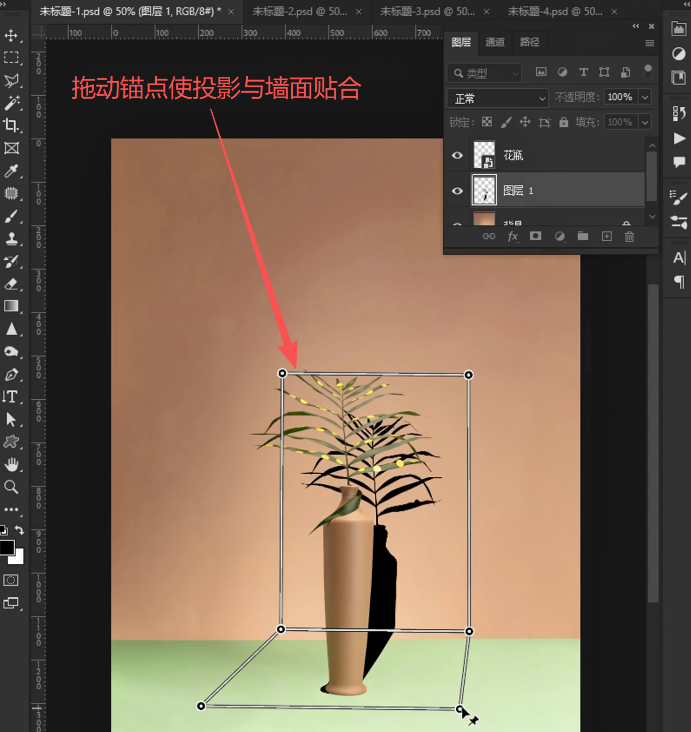Add a layer mask

536,236
